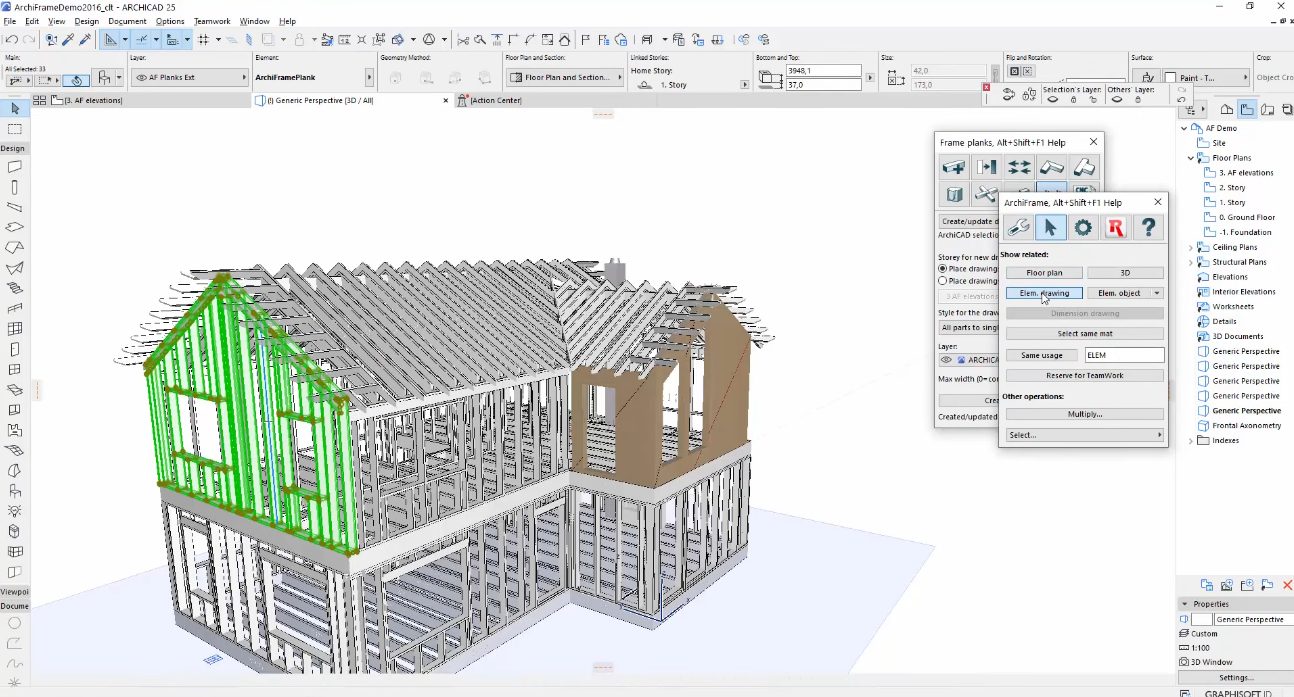Open the Design menu
The image size is (1294, 697).
(x=87, y=21)
